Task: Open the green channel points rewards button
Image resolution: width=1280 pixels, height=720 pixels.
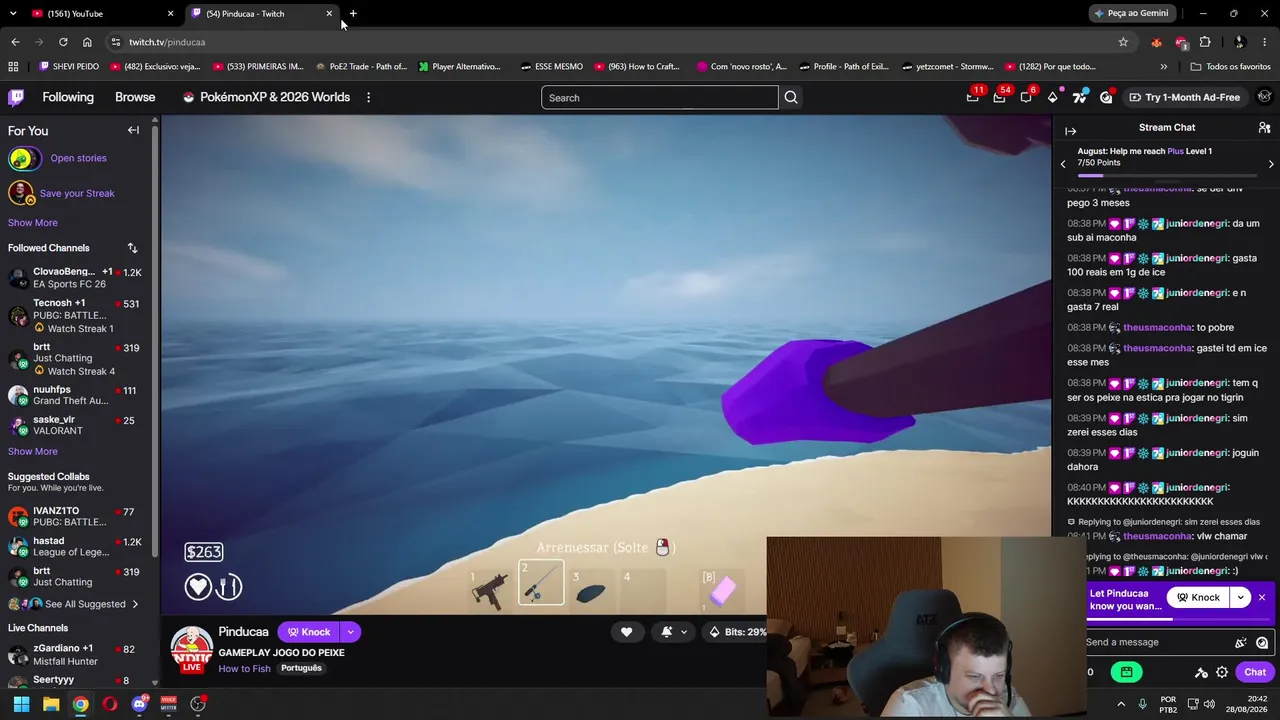Action: tap(1126, 672)
